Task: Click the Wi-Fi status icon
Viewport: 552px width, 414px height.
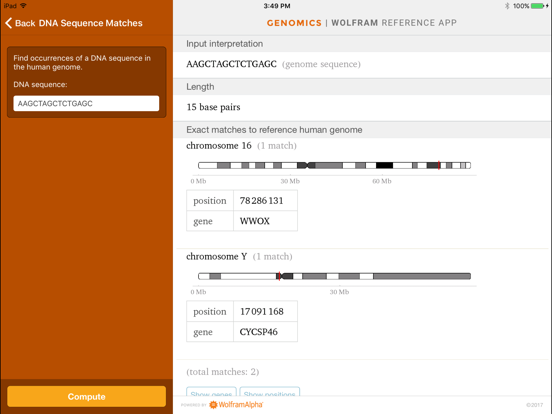Action: coord(23,6)
